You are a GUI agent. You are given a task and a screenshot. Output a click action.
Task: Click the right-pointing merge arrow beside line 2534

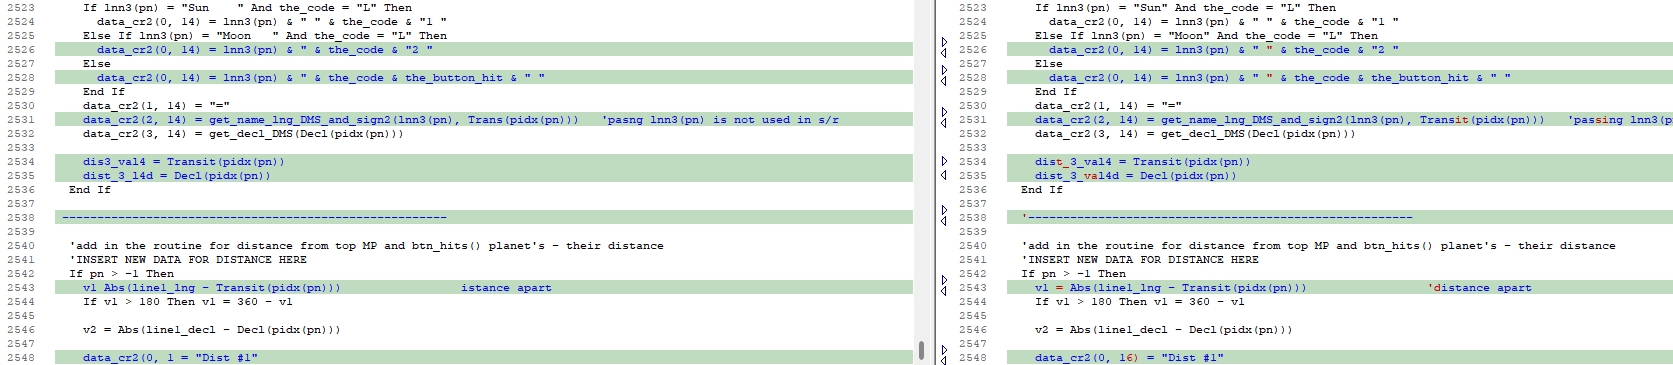(x=944, y=161)
